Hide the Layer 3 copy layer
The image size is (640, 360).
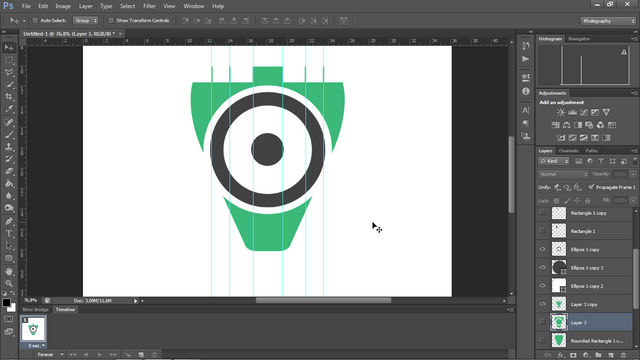click(x=542, y=304)
